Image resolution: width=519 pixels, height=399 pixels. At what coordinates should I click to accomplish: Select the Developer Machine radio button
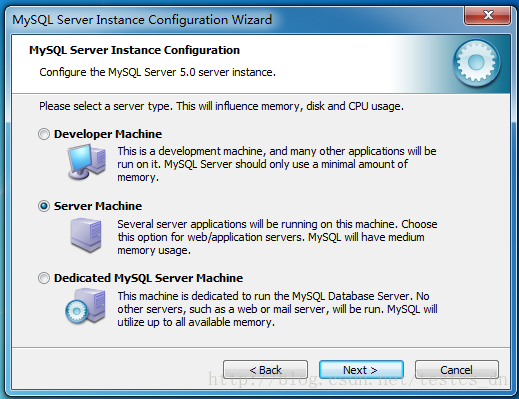click(x=44, y=134)
